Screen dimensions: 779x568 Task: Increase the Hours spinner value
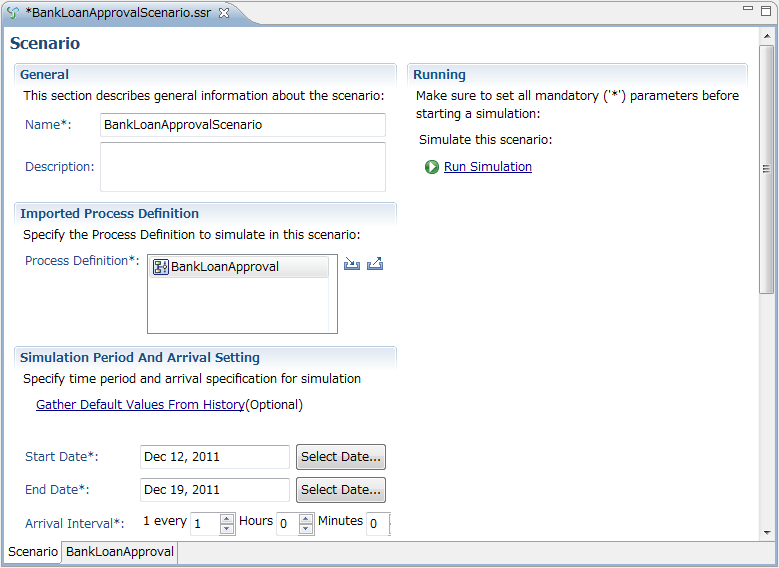coord(306,519)
